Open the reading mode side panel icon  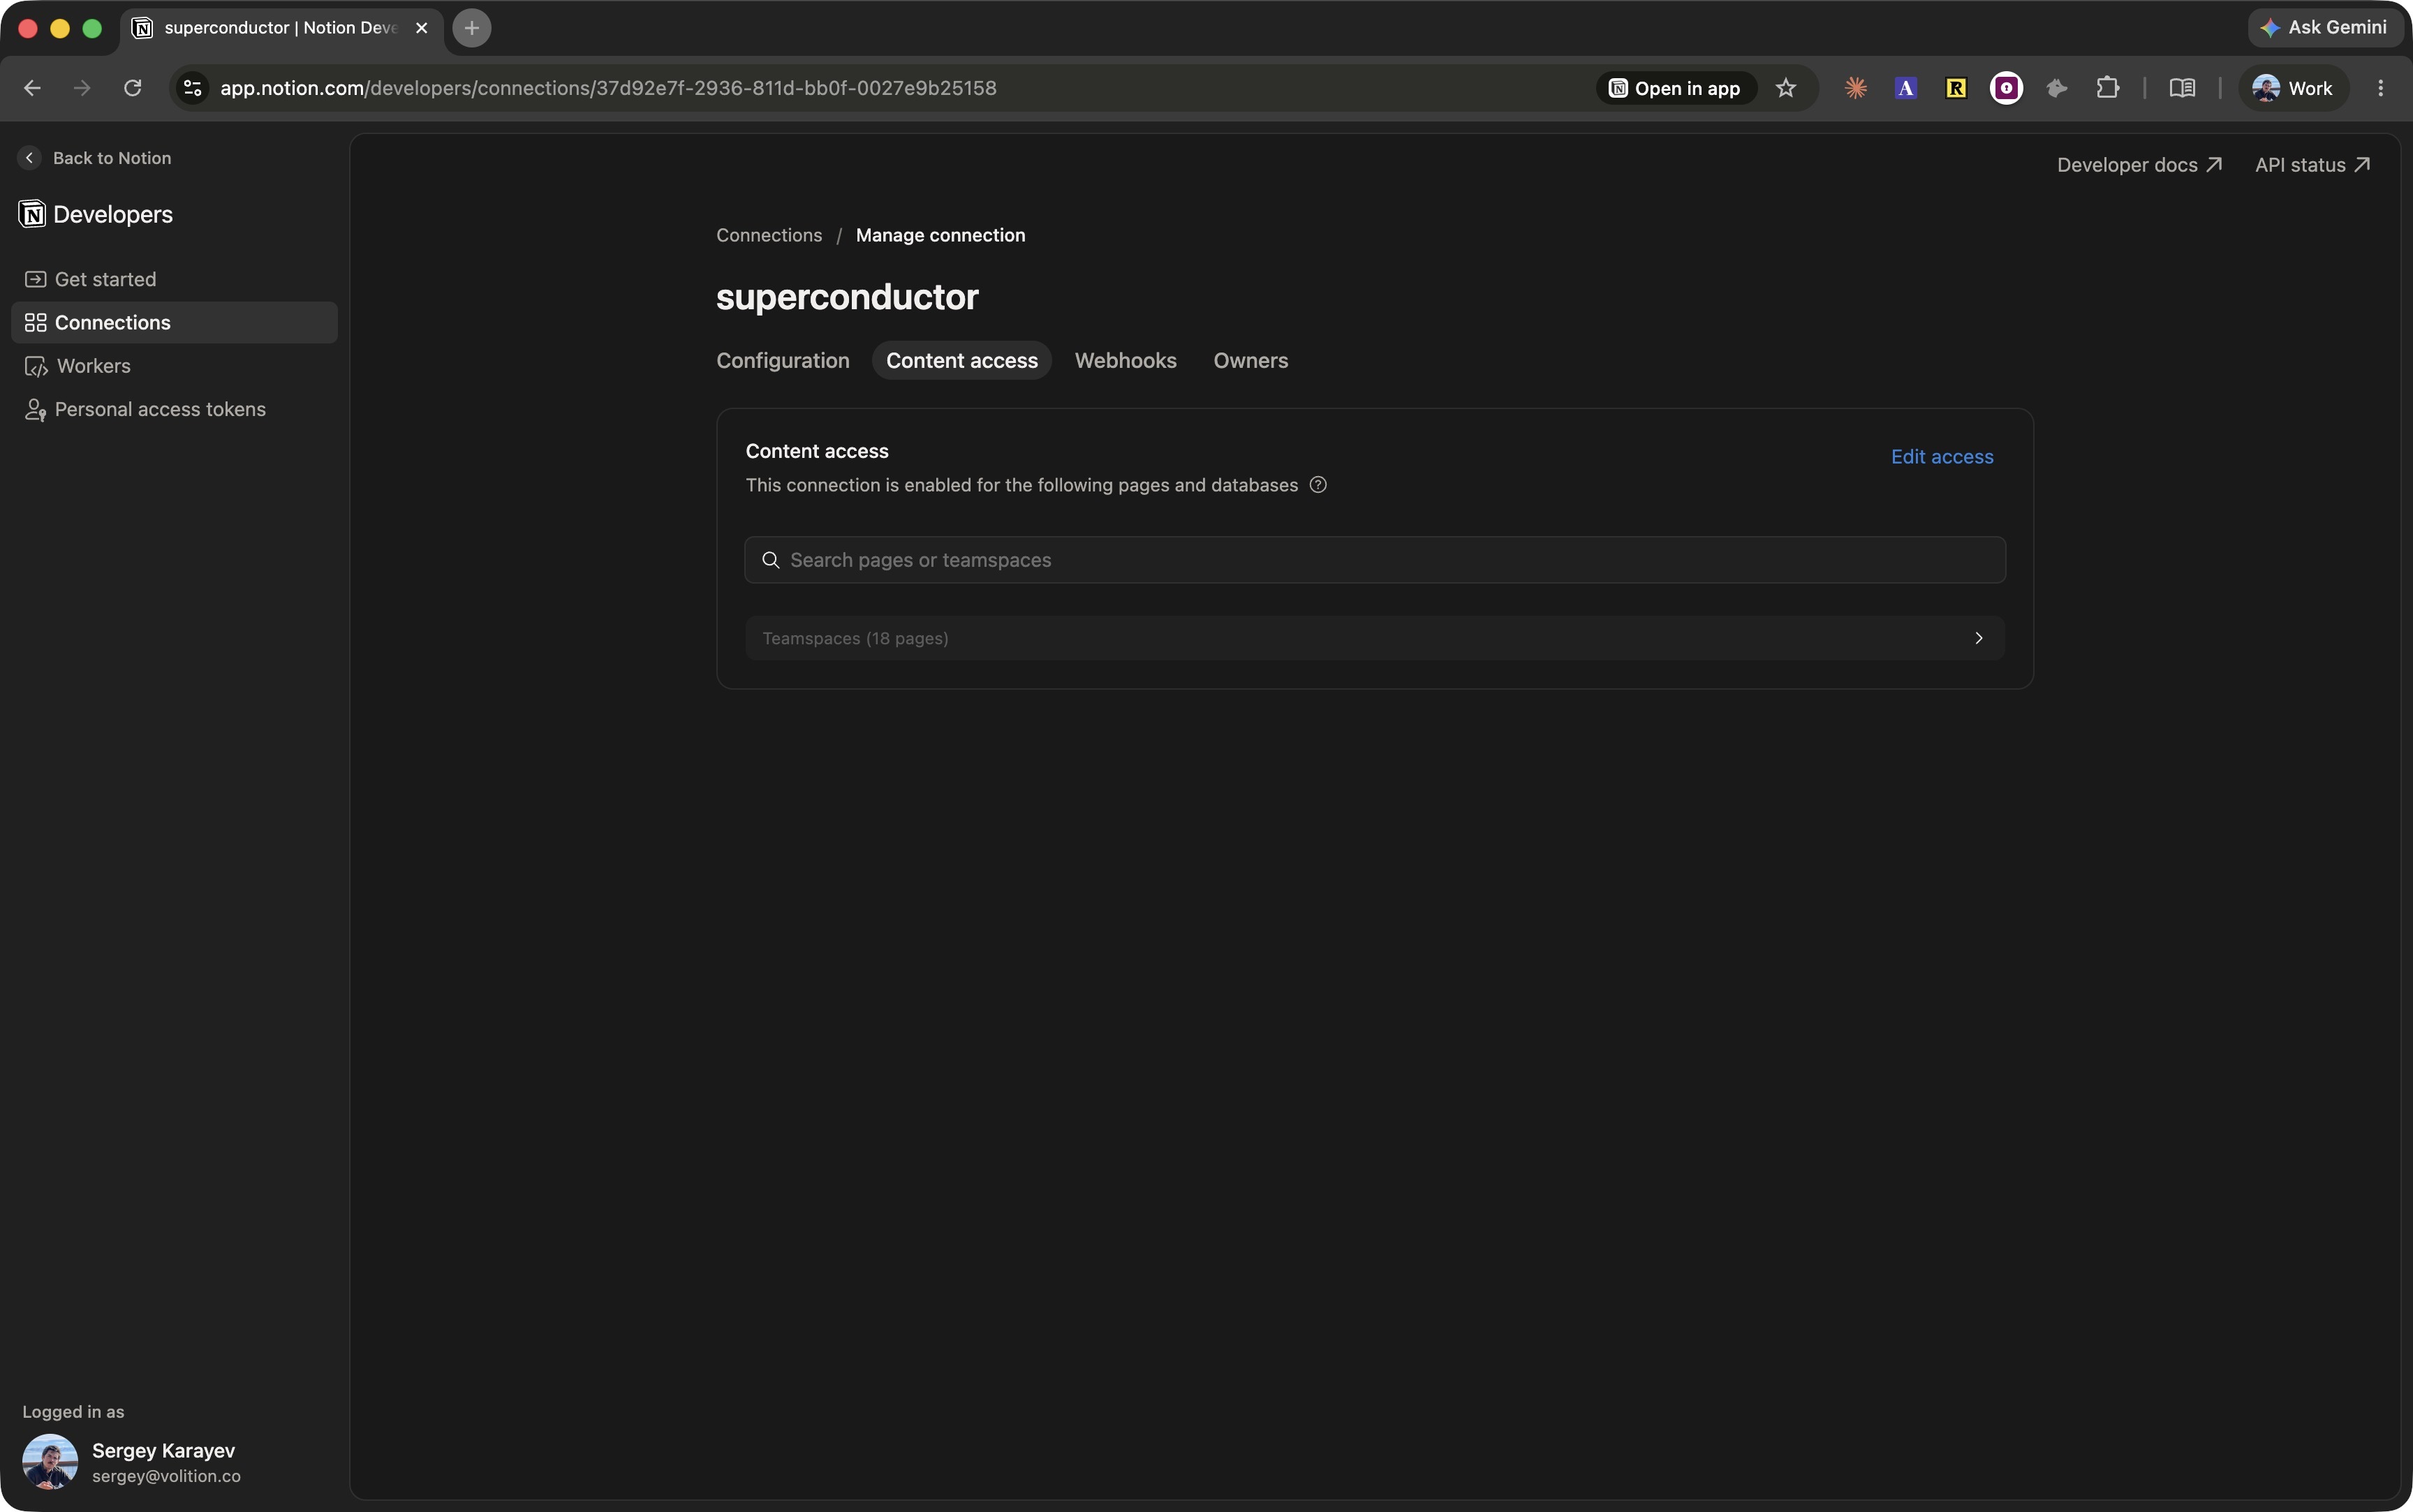pos(2182,88)
